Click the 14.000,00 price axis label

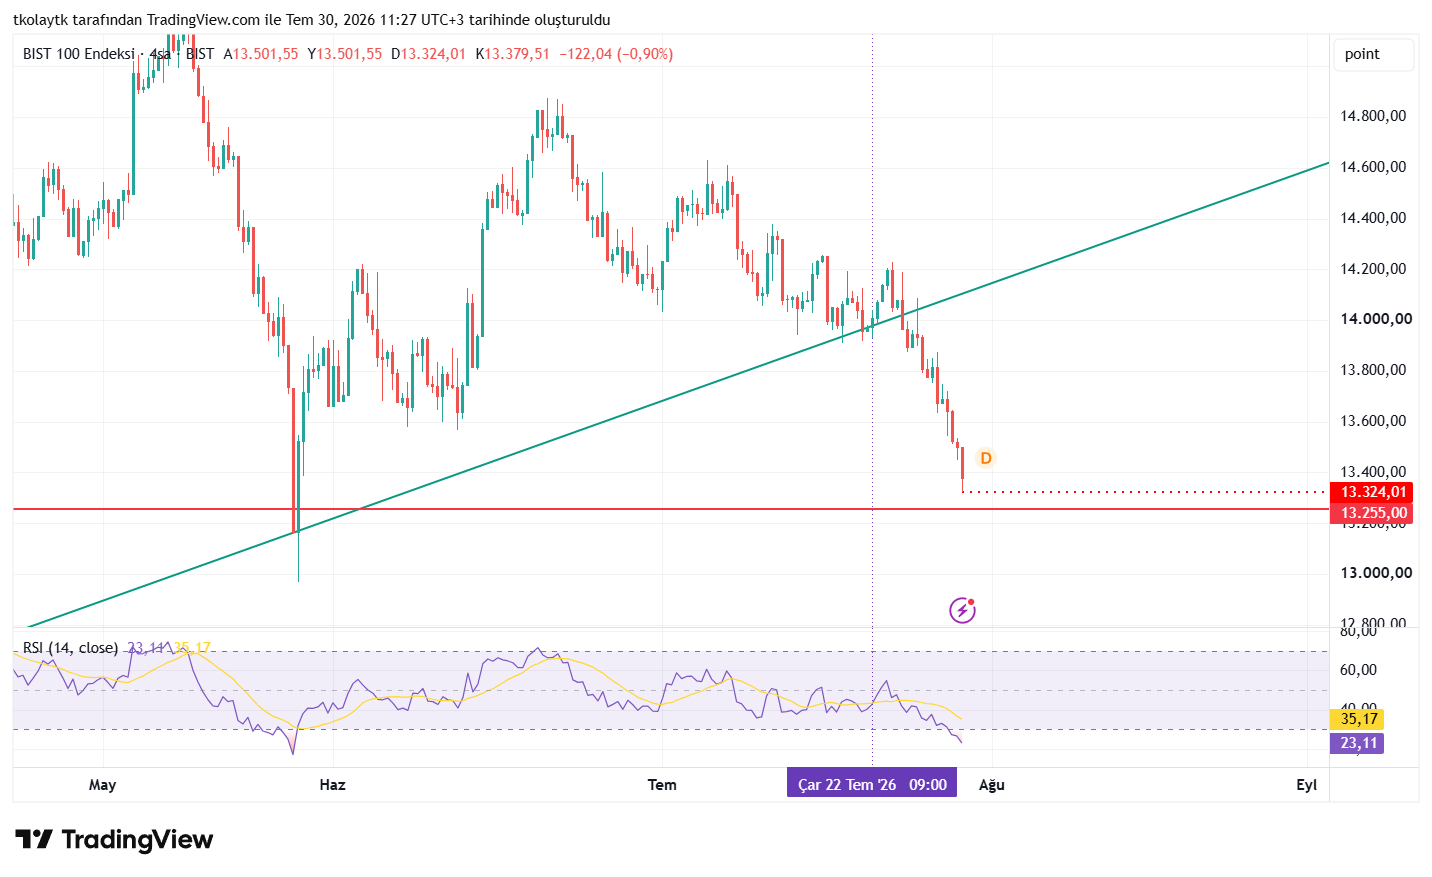1376,319
